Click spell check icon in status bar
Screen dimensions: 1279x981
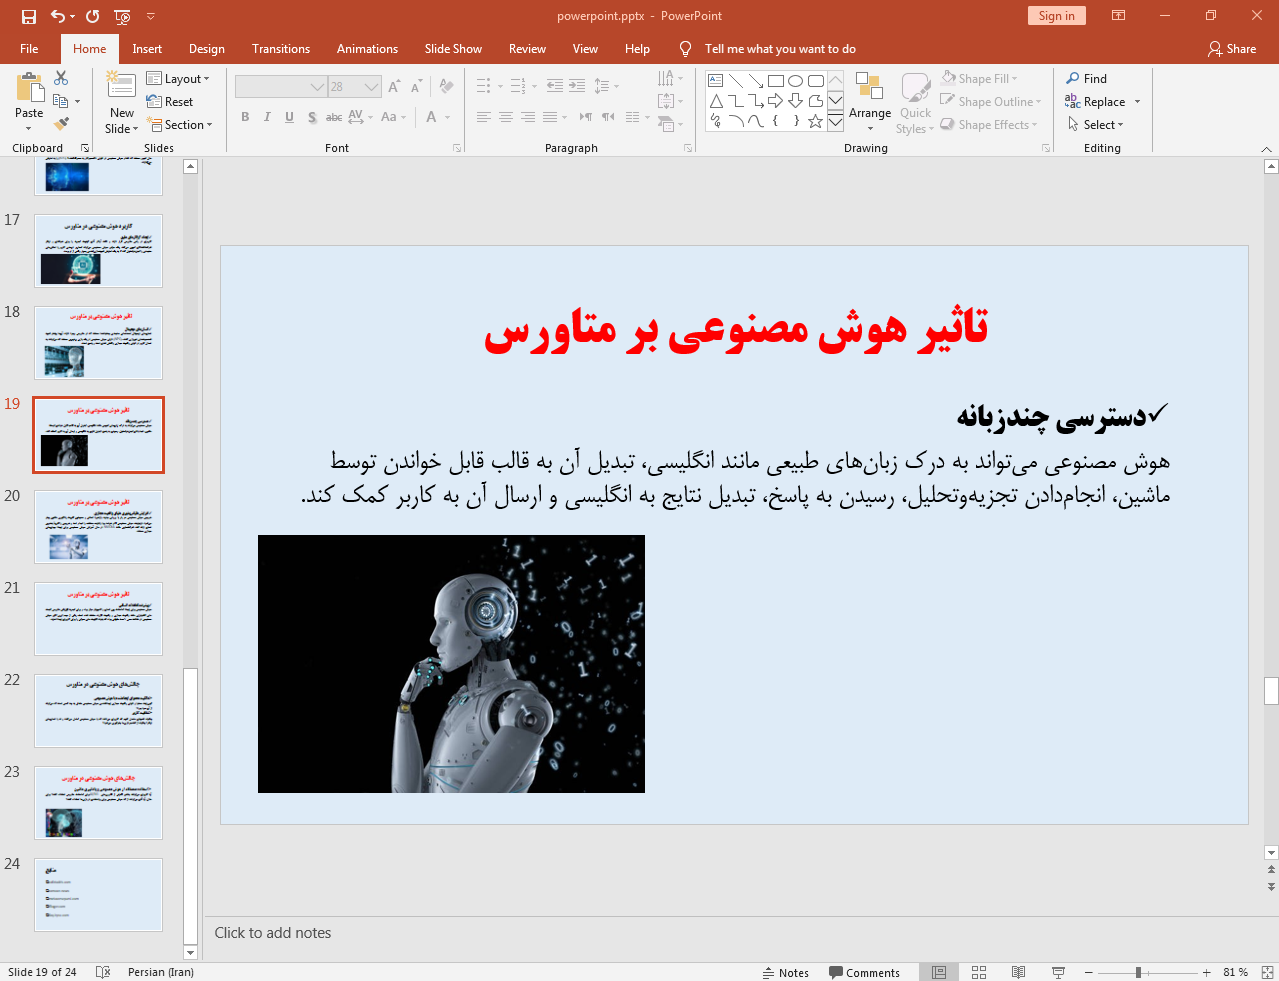[102, 972]
